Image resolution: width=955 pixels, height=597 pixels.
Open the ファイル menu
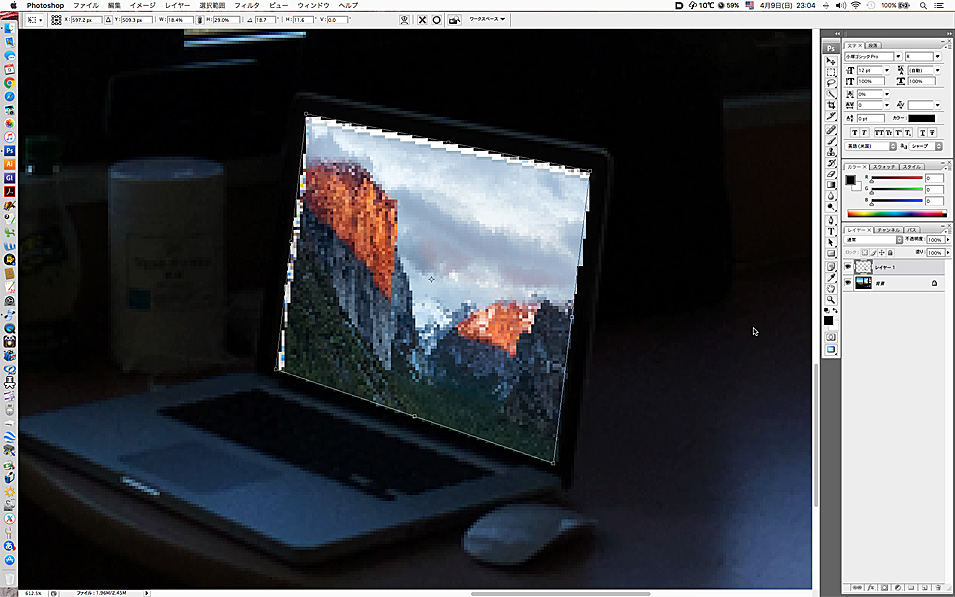pos(86,5)
